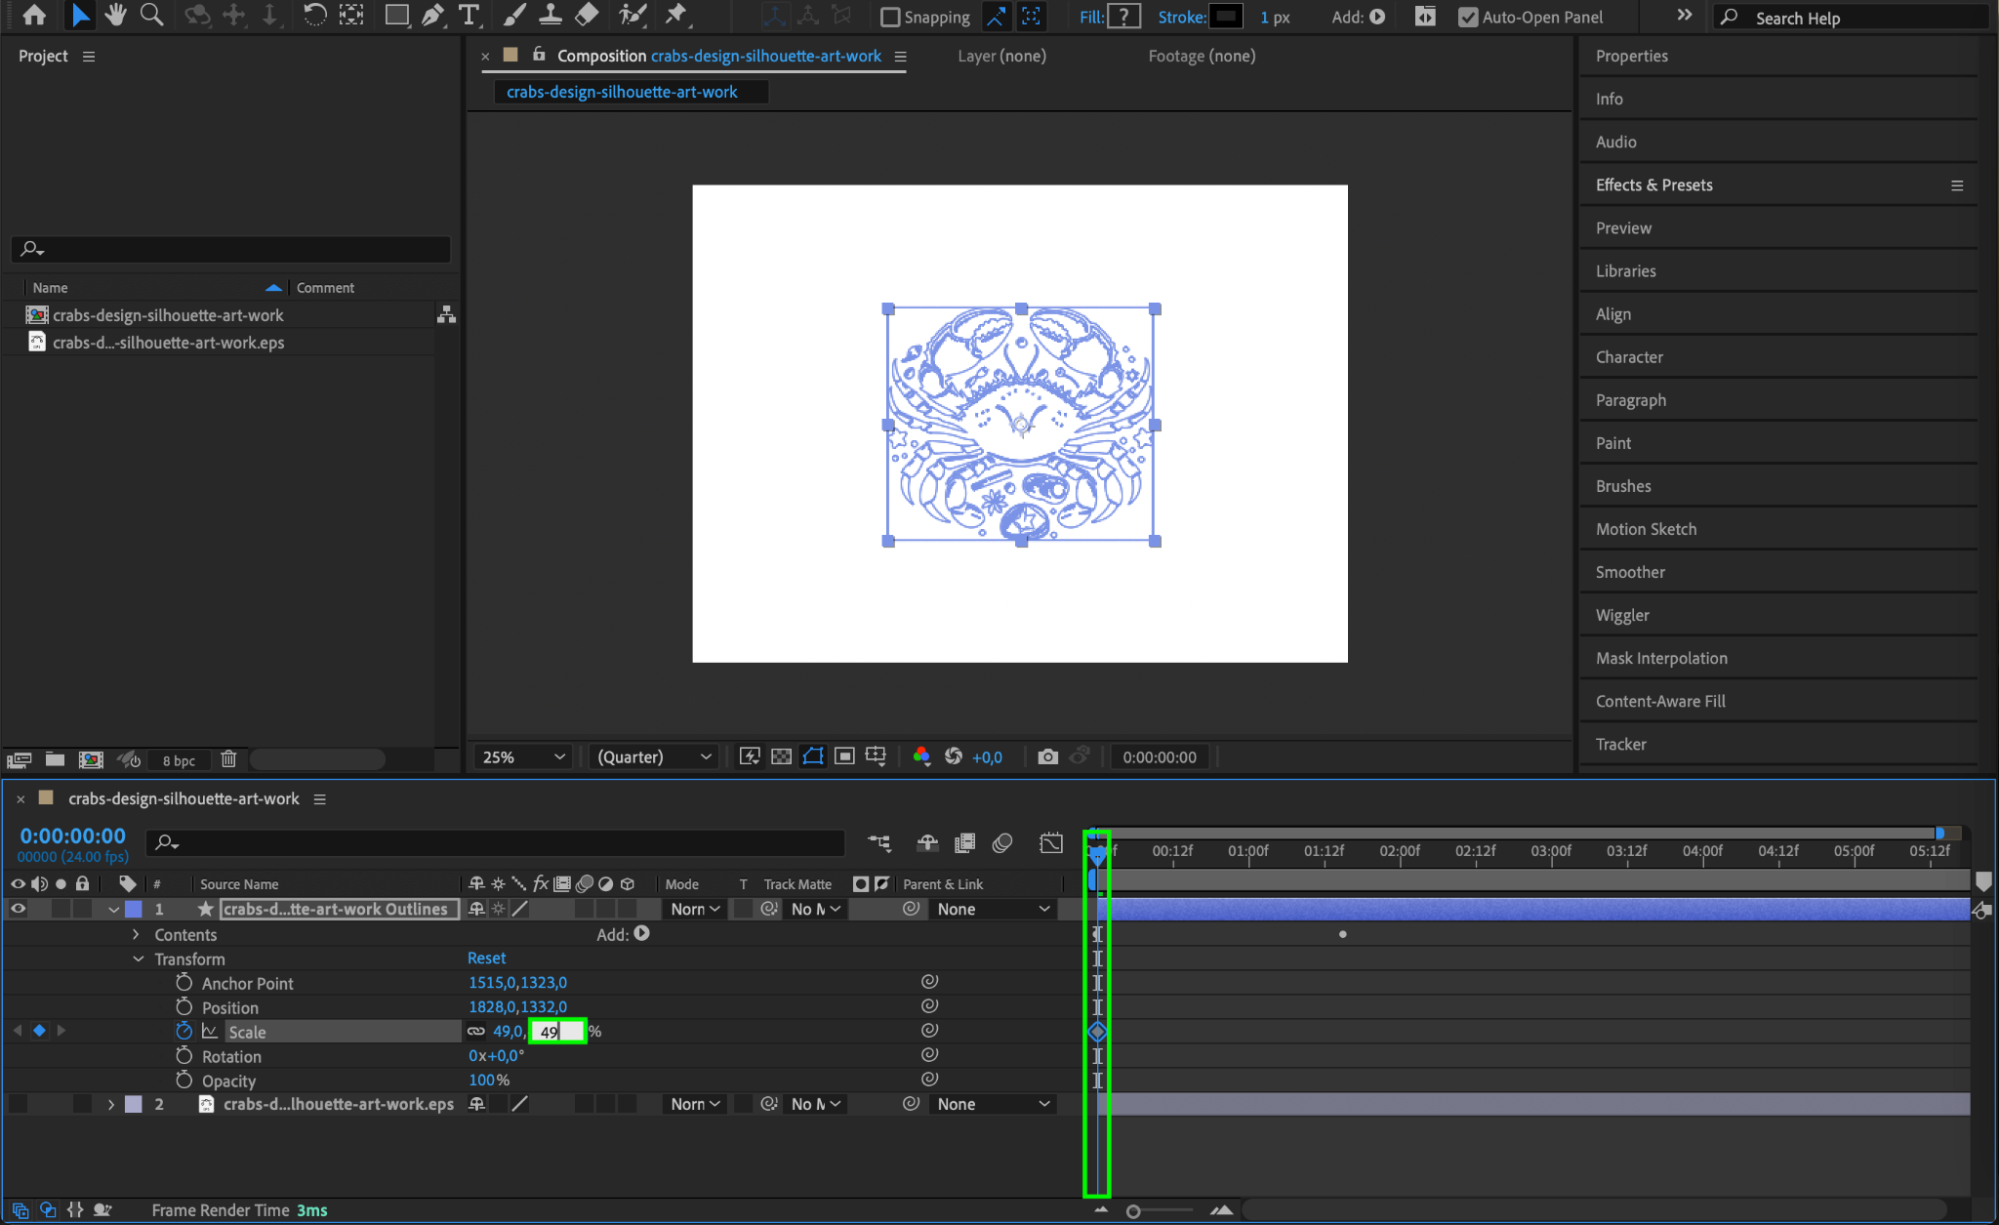Take a snapshot with the camera icon
Screen dimensions: 1999x1225
[1047, 757]
